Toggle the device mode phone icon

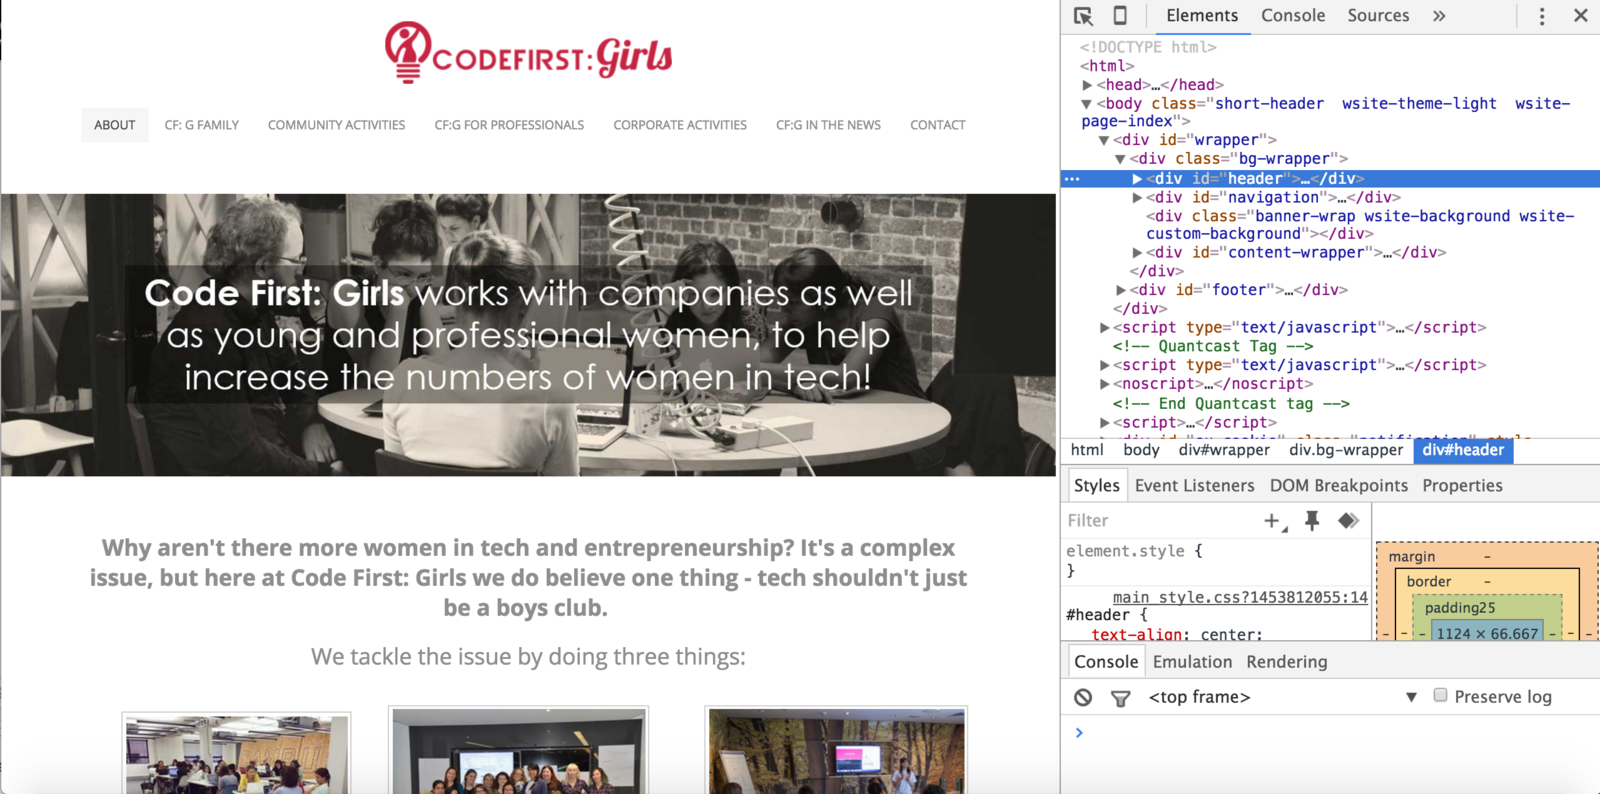1120,16
